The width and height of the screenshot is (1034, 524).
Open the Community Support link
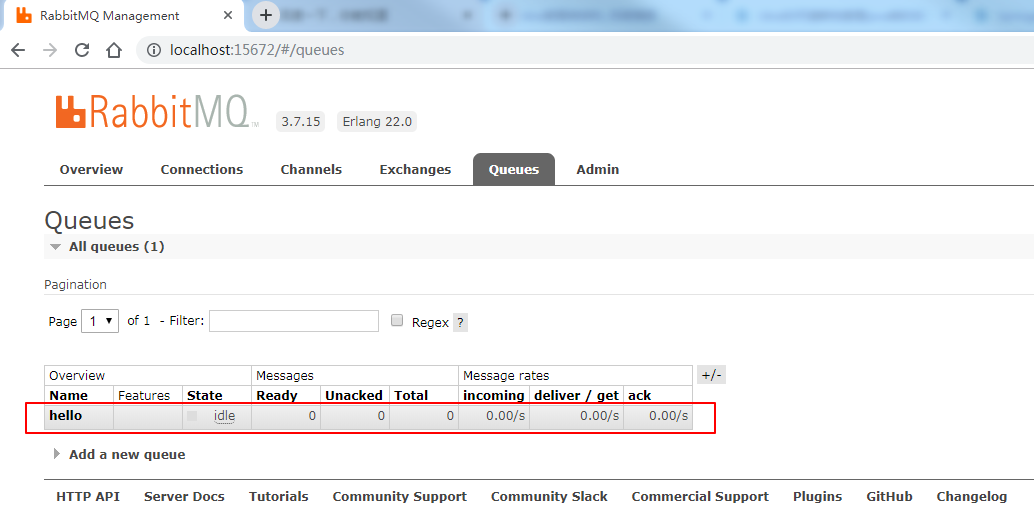pos(400,496)
